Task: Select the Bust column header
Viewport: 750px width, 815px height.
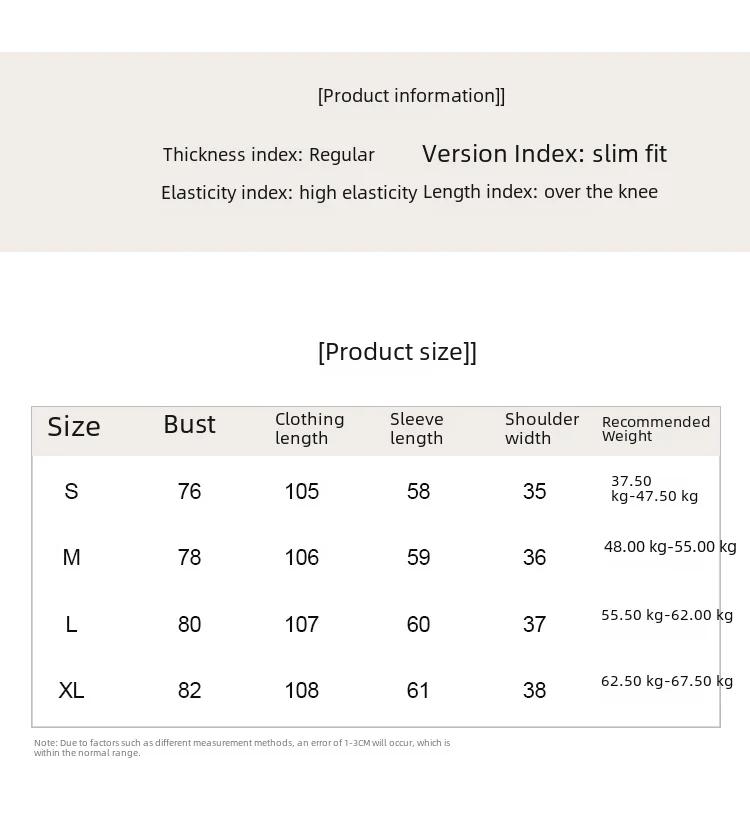Action: pyautogui.click(x=189, y=424)
